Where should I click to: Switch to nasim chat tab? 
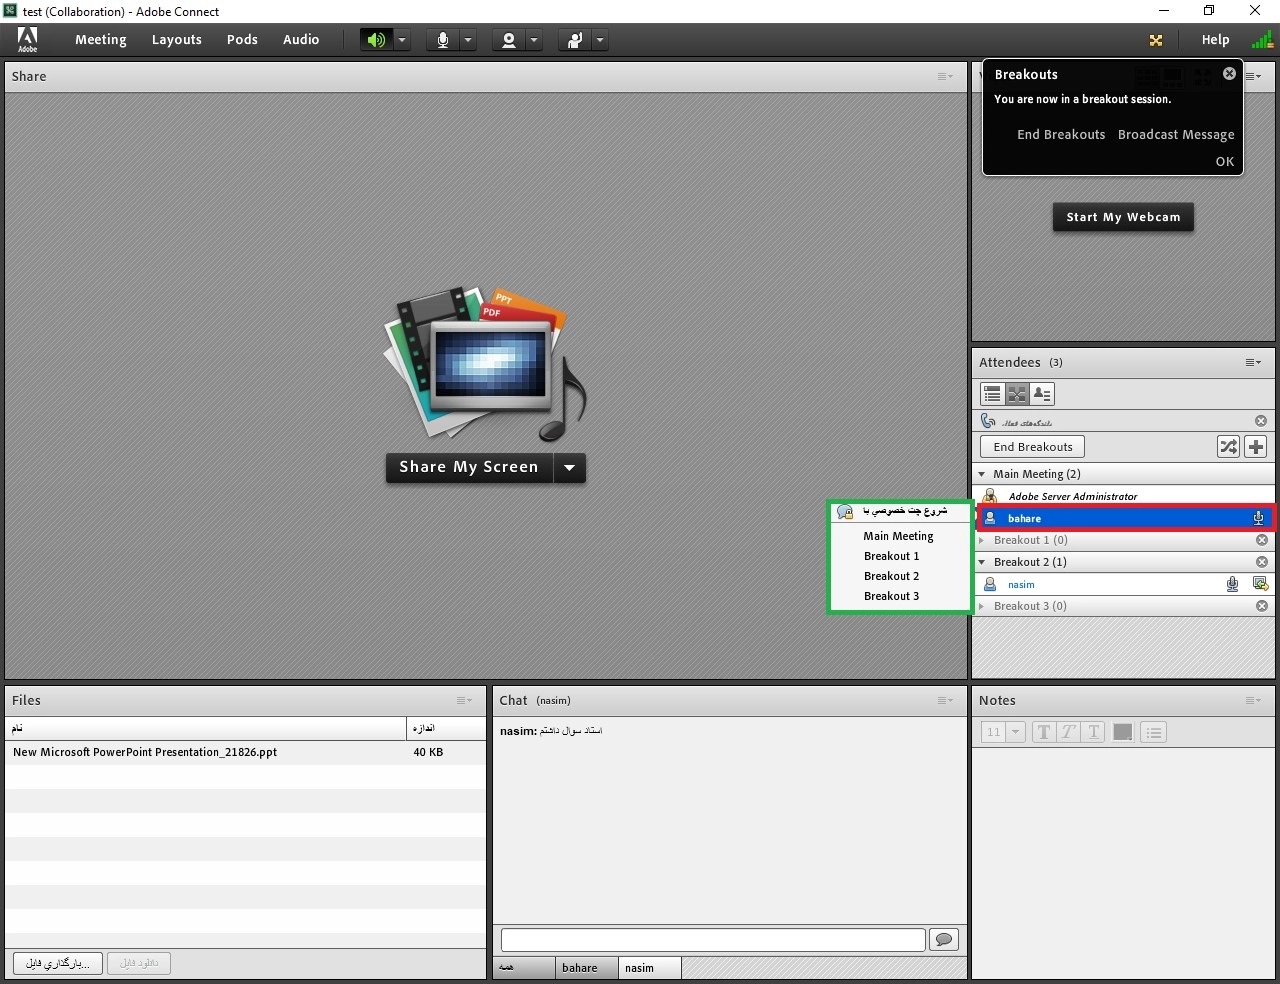tap(649, 968)
